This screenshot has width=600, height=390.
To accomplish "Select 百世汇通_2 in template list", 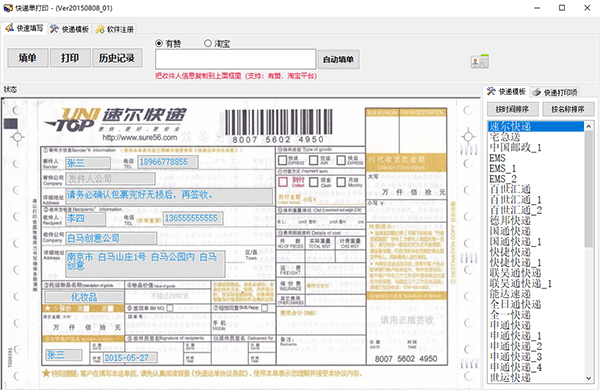I will point(536,210).
